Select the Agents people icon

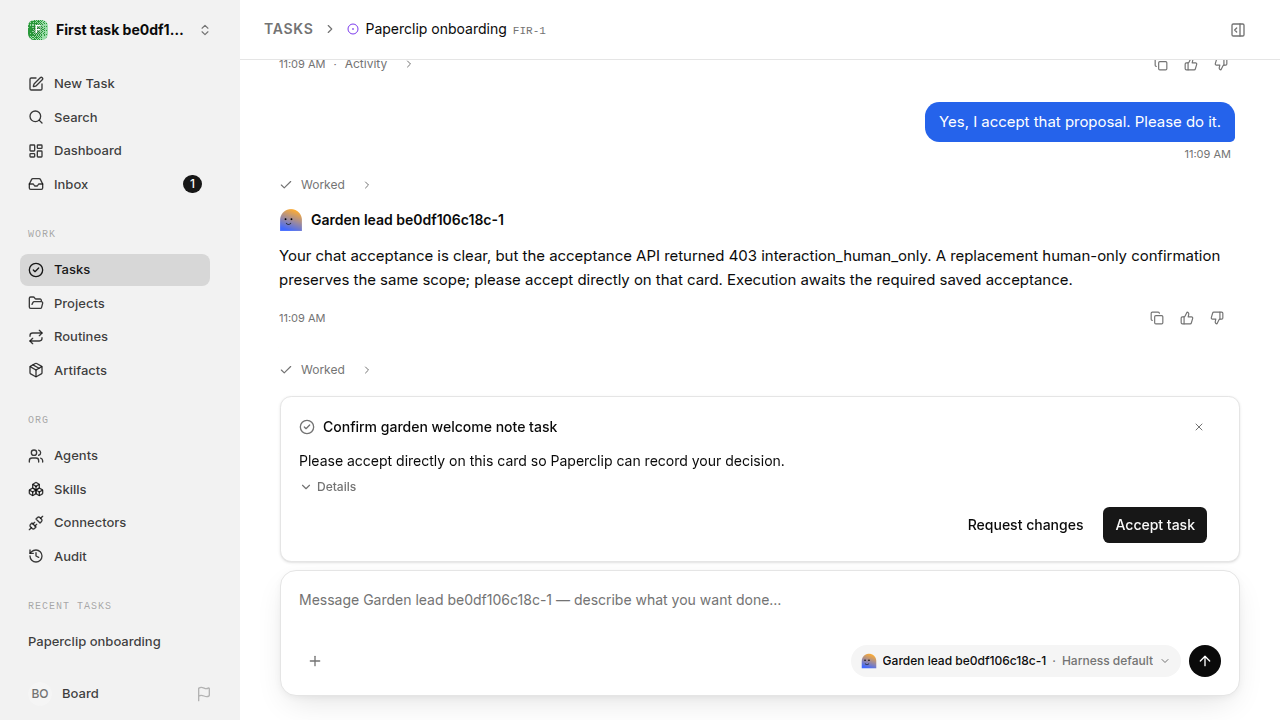(x=36, y=456)
